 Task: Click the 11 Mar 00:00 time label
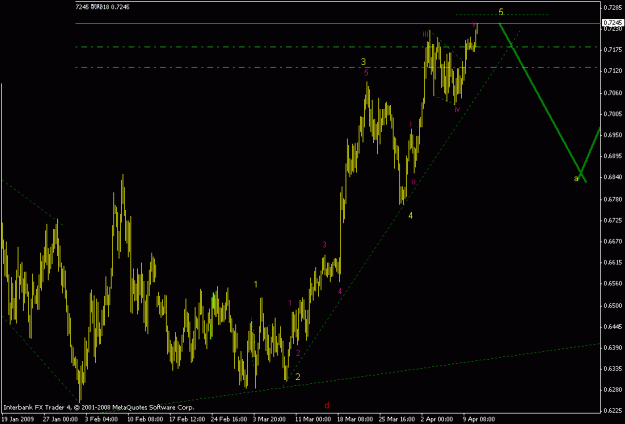pyautogui.click(x=313, y=419)
